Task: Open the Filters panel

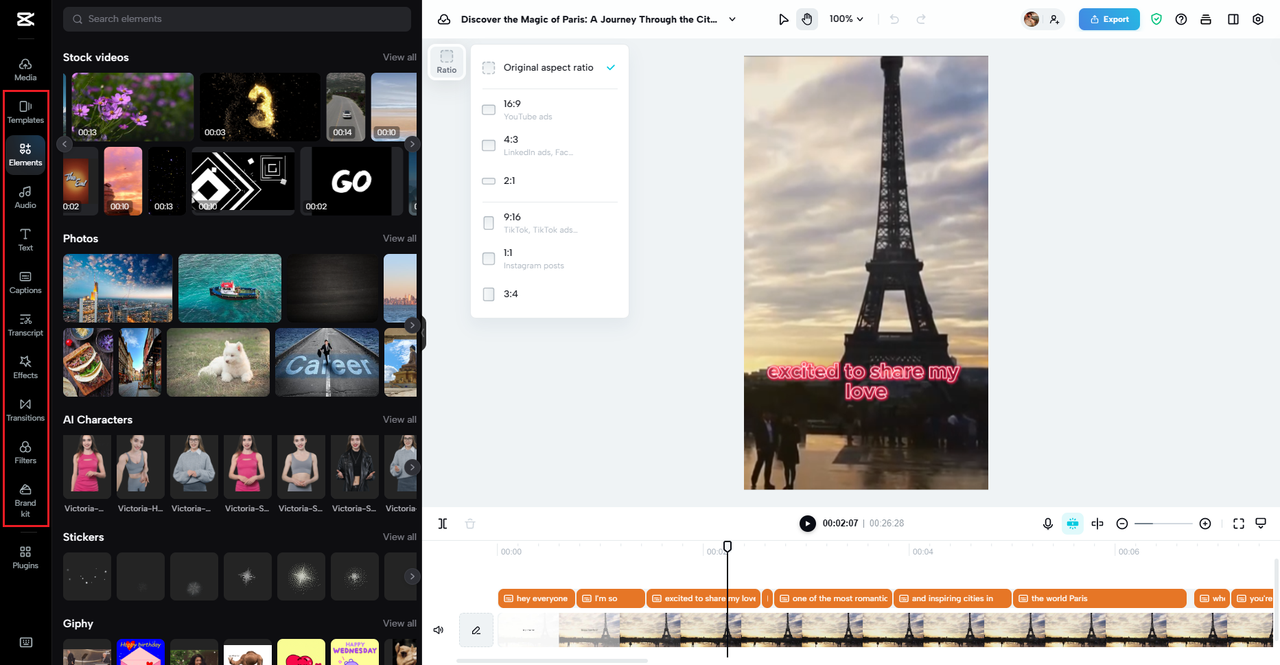Action: tap(25, 452)
